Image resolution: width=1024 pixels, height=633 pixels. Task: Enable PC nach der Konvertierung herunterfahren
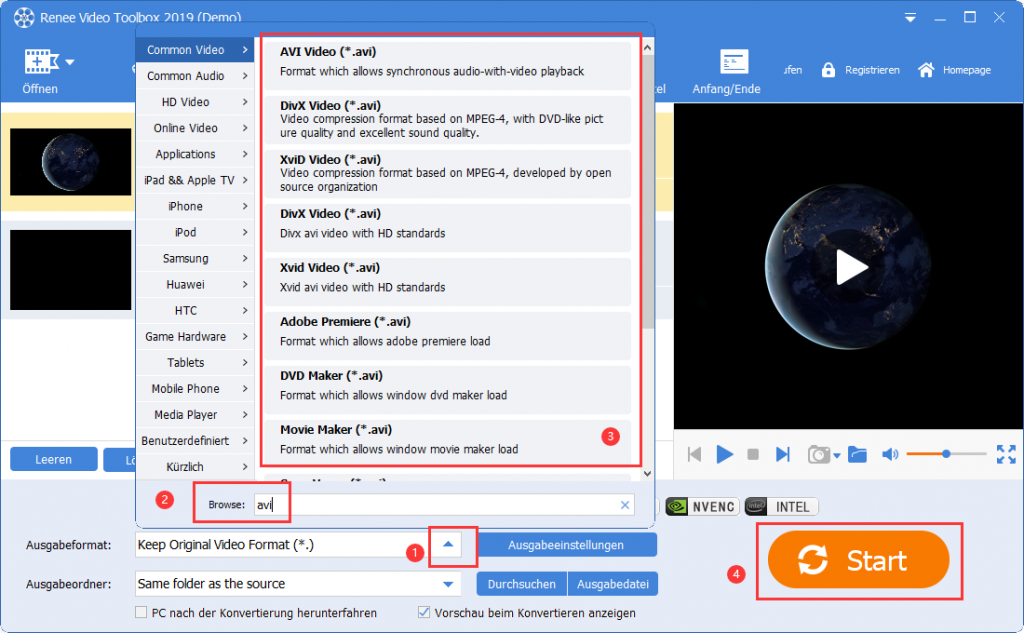(x=140, y=612)
